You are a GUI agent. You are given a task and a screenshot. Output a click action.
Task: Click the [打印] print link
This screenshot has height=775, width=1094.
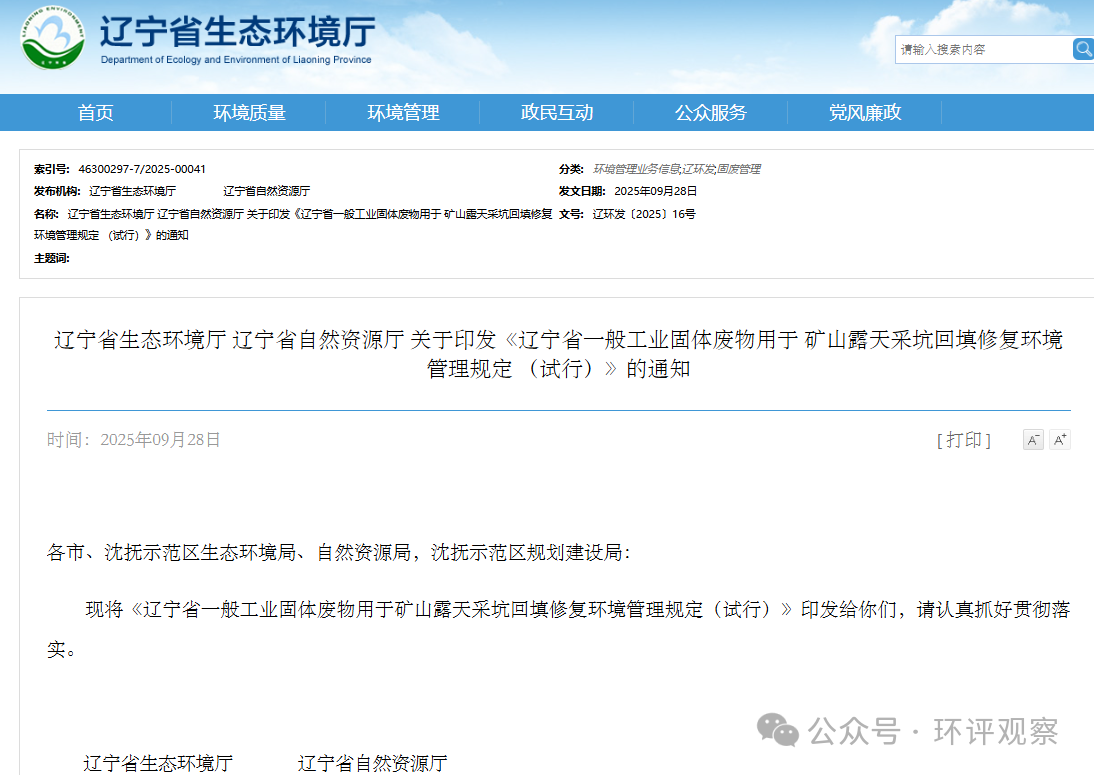(963, 440)
